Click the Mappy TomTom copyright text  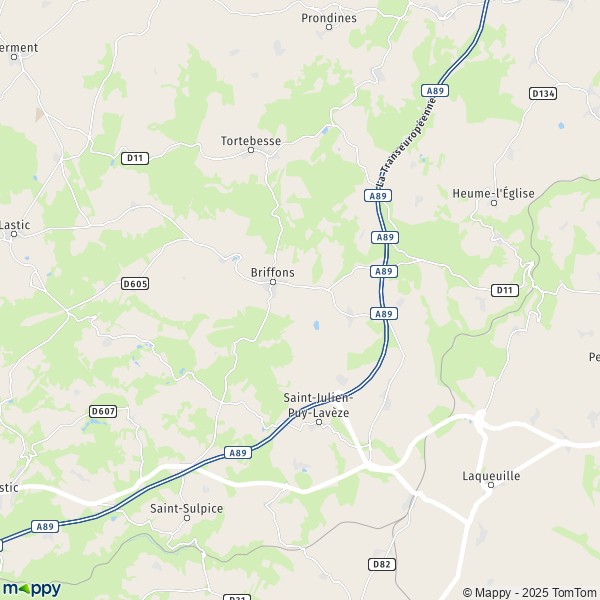pyautogui.click(x=531, y=592)
